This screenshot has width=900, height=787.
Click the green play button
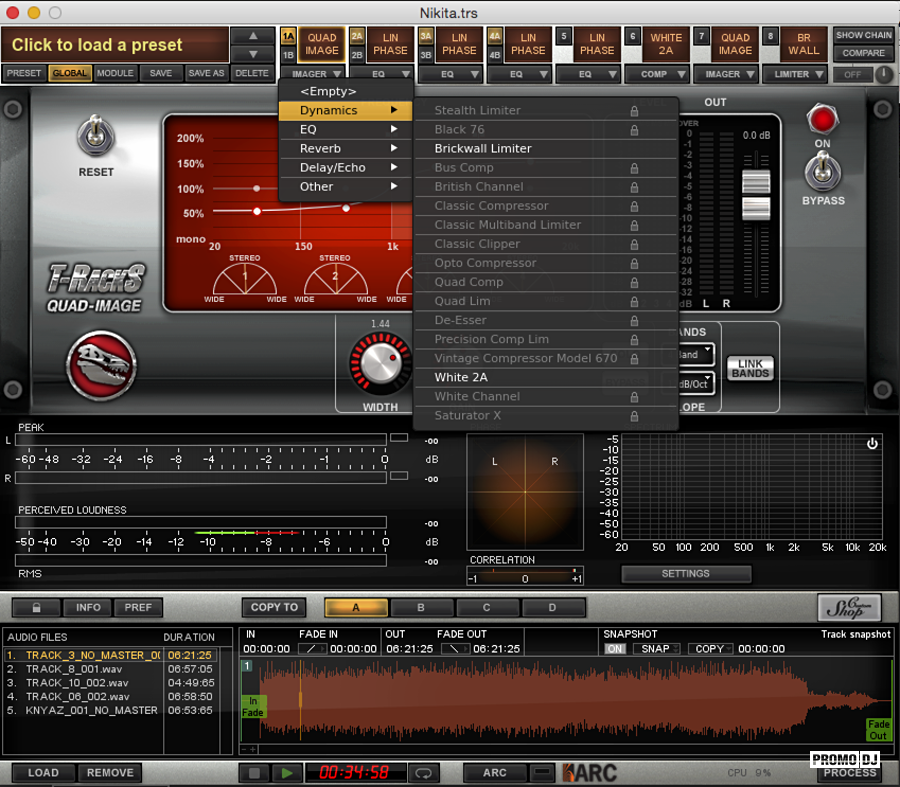(x=287, y=773)
